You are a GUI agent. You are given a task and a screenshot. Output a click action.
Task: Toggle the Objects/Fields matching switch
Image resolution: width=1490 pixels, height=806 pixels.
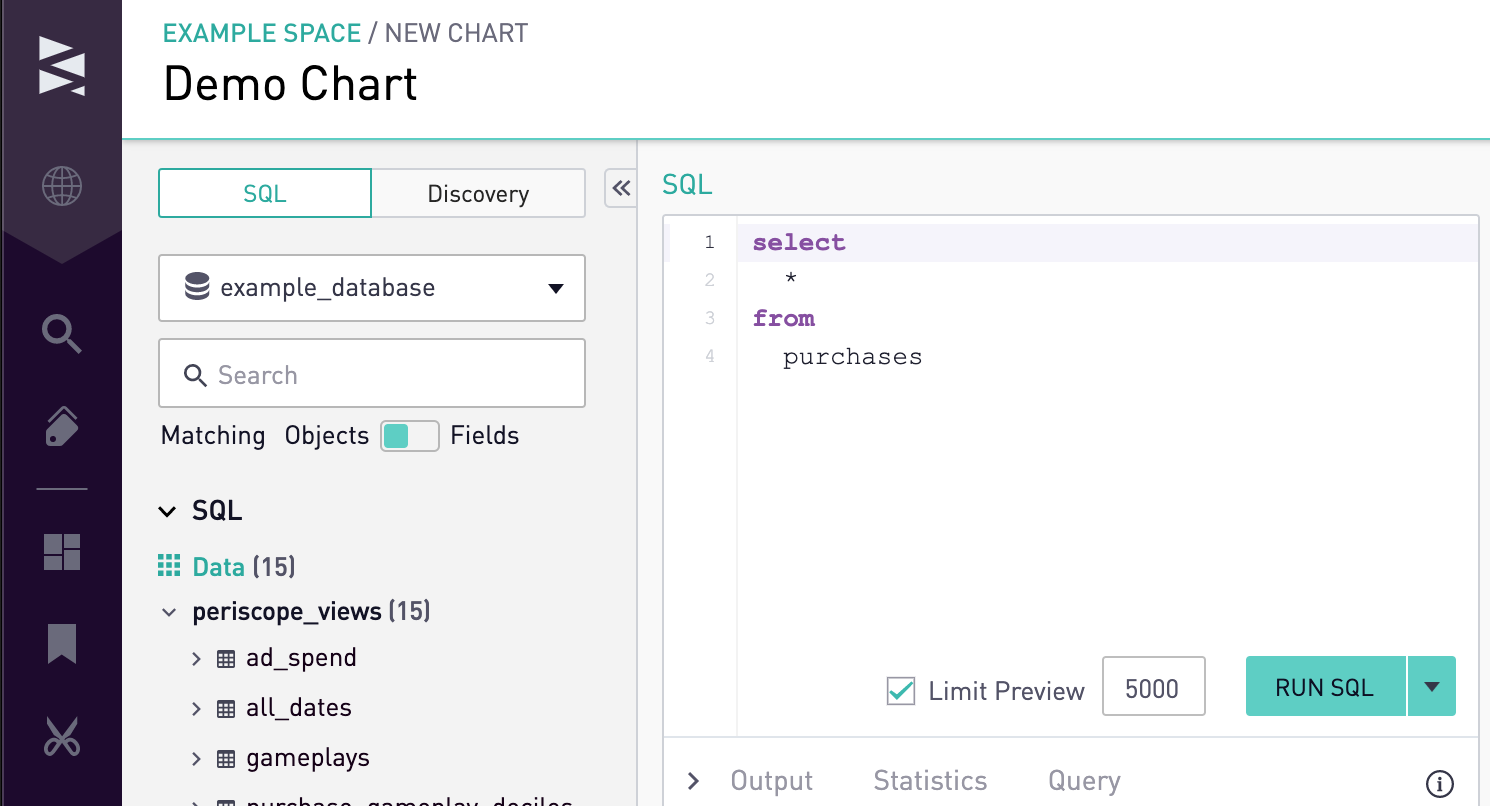coord(409,436)
